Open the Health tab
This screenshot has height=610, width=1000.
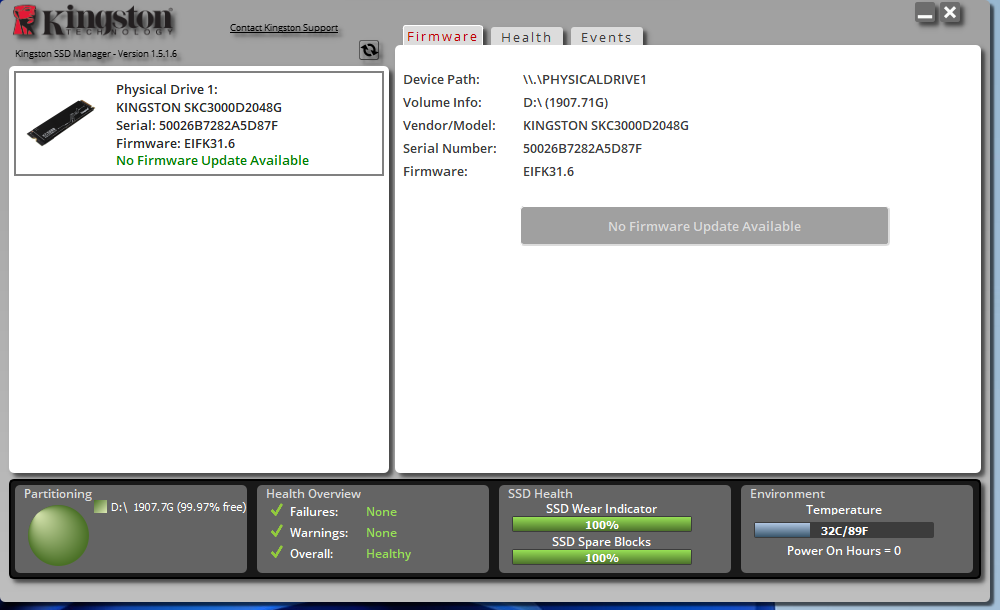[527, 37]
